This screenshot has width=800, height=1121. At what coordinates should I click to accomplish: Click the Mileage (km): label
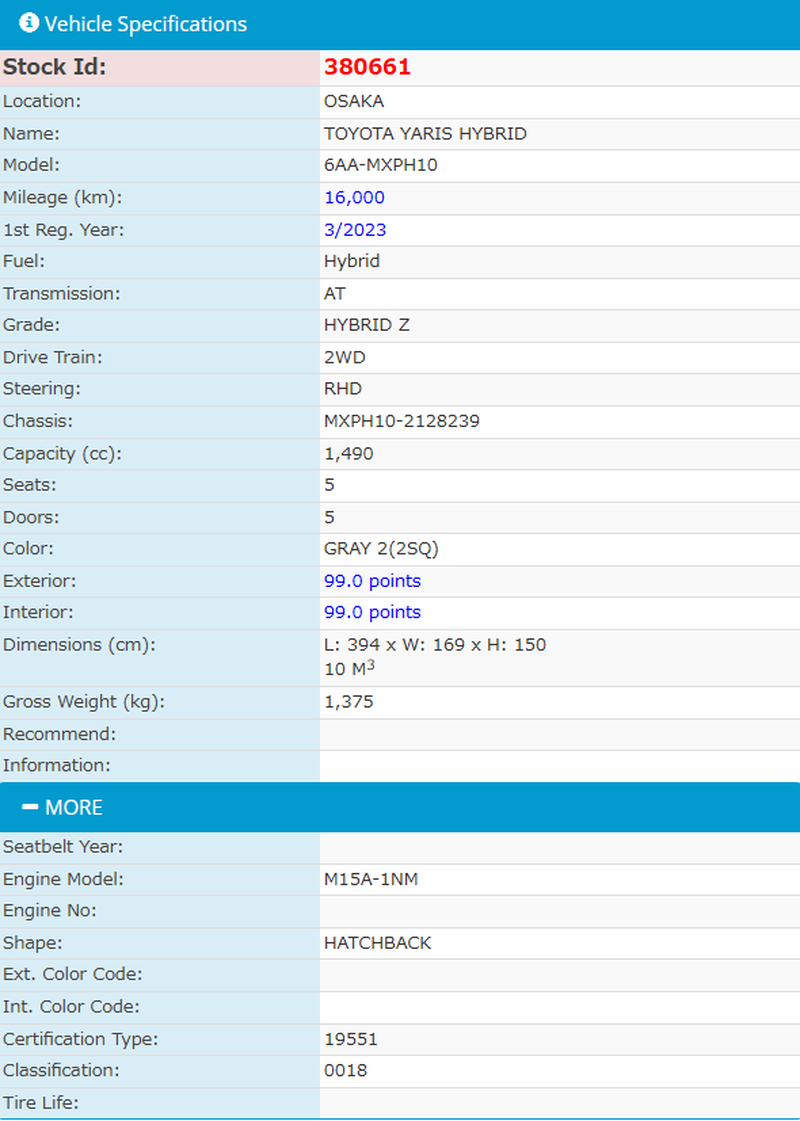pyautogui.click(x=63, y=198)
